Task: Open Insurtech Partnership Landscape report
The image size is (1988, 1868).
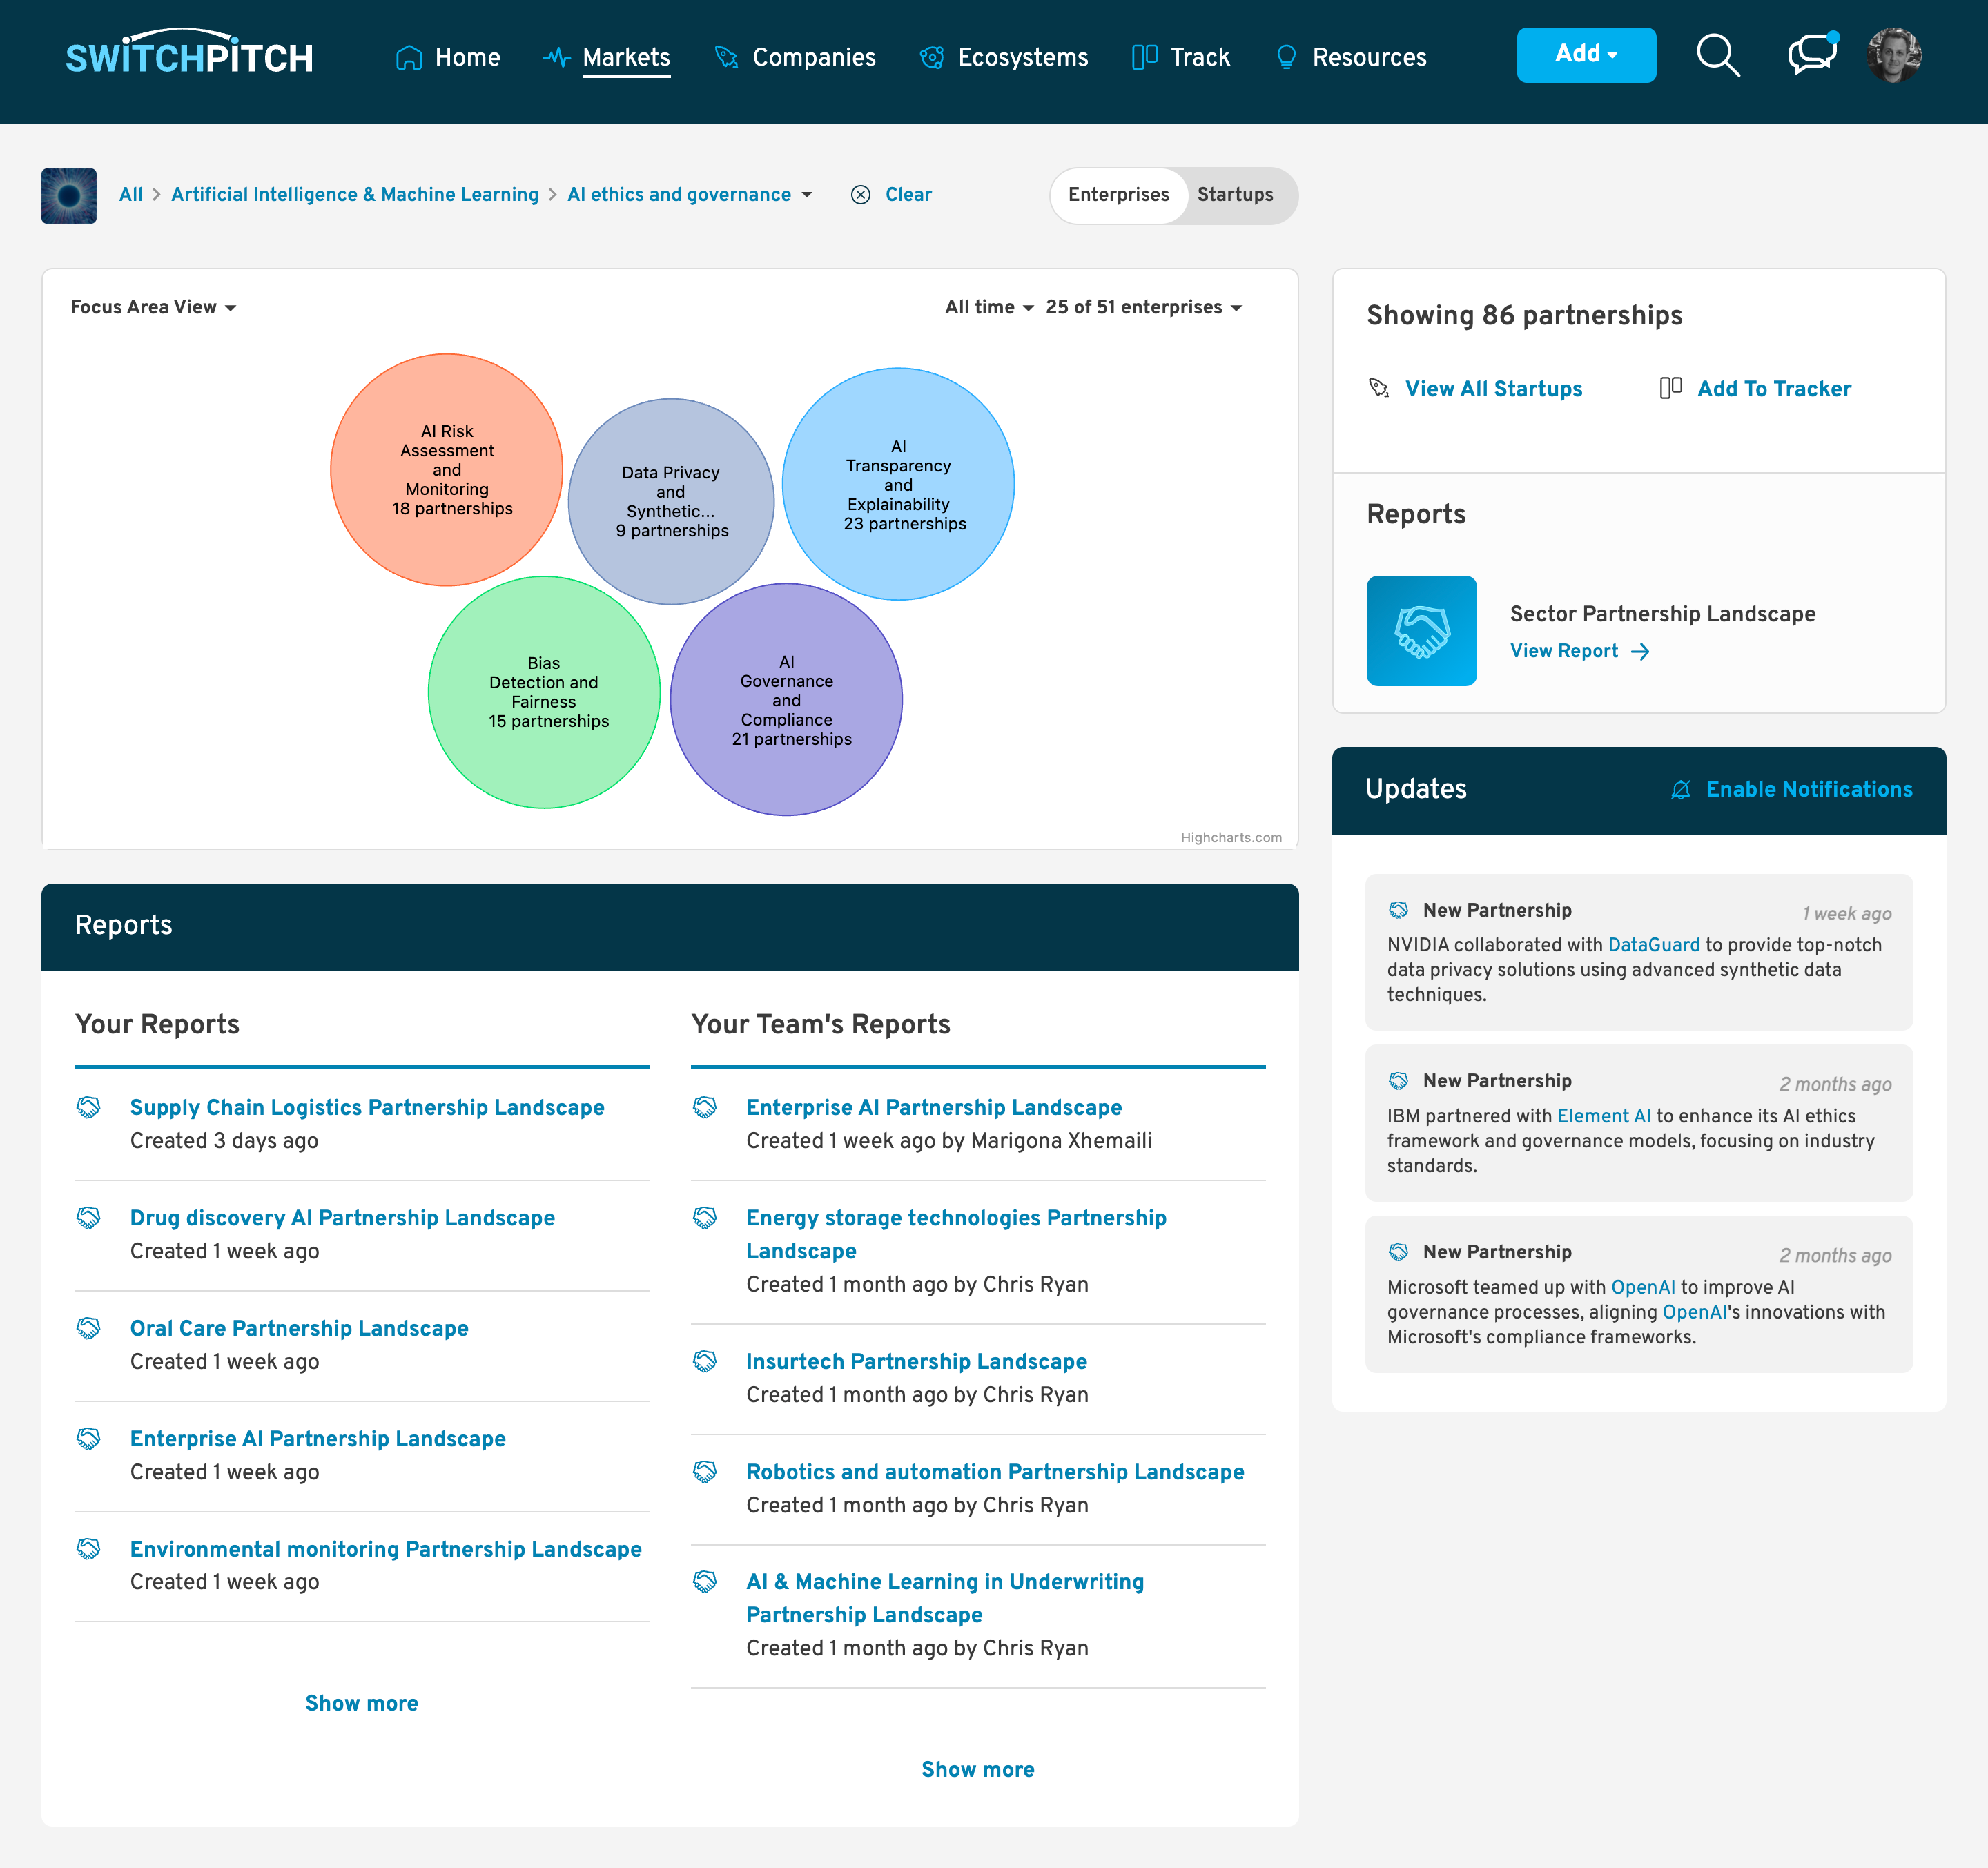Action: pyautogui.click(x=916, y=1361)
